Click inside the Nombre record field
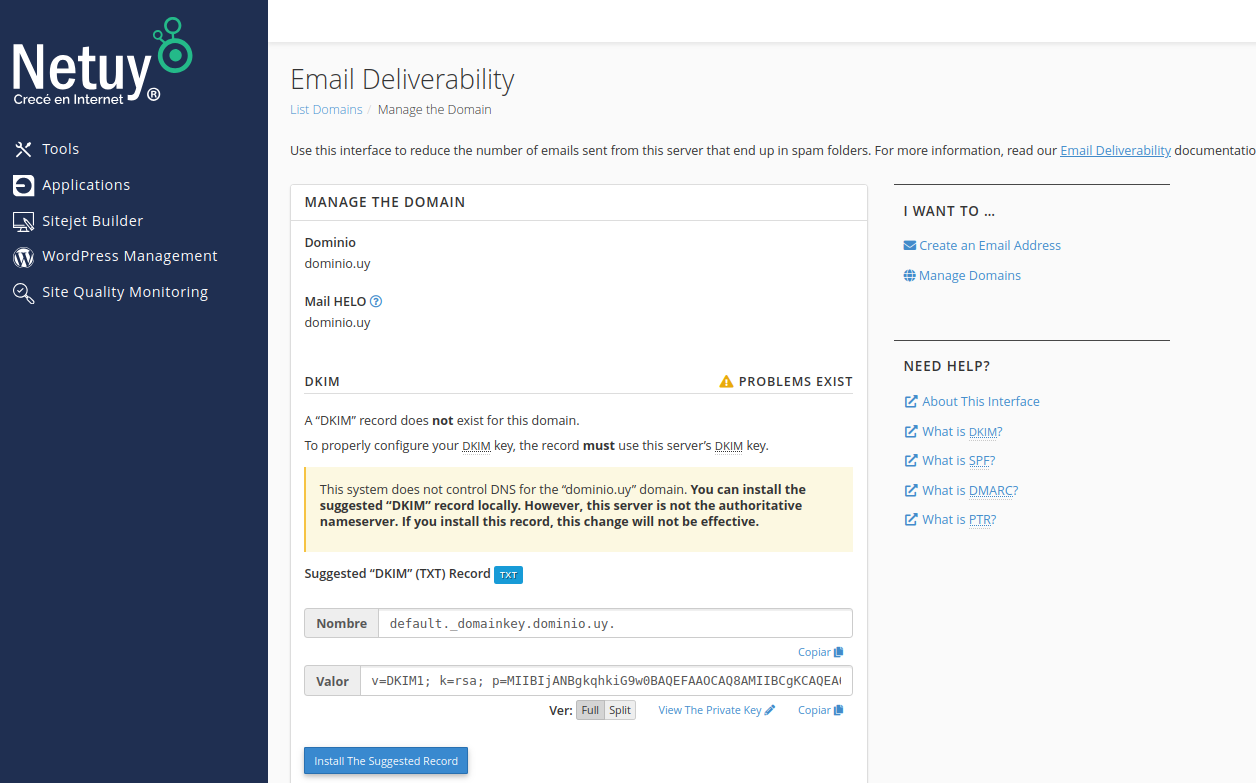 (614, 623)
